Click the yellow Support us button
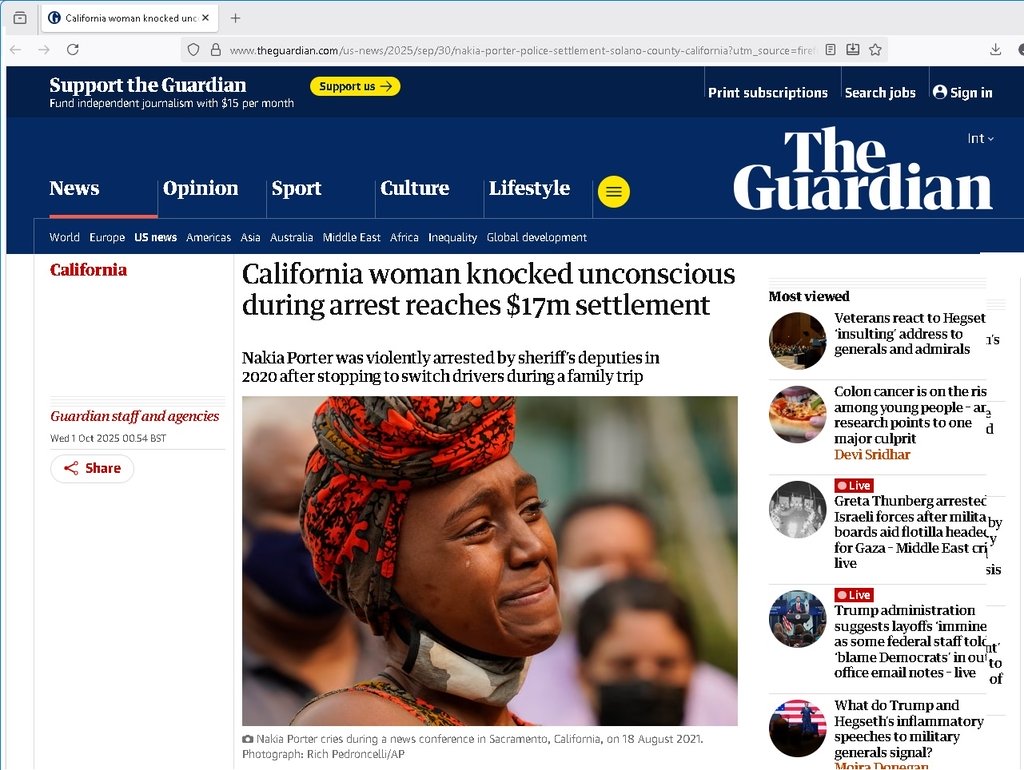Image resolution: width=1024 pixels, height=770 pixels. tap(355, 86)
